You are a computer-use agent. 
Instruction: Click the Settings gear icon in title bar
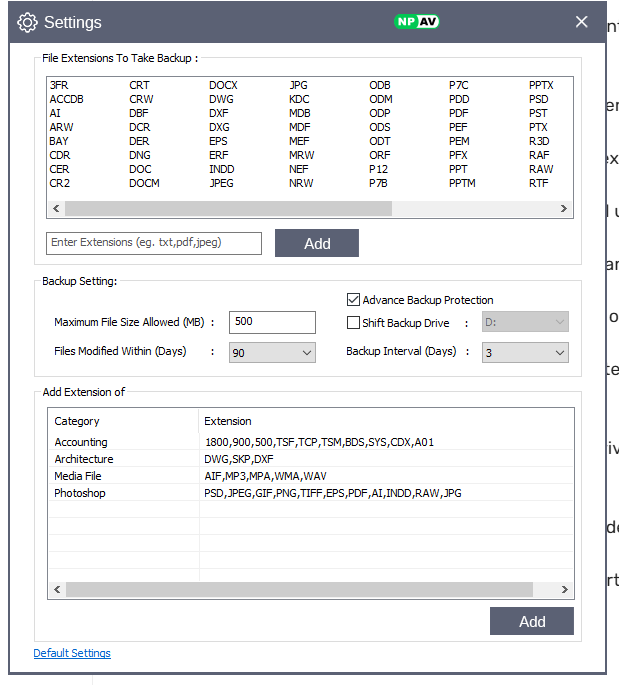(27, 22)
